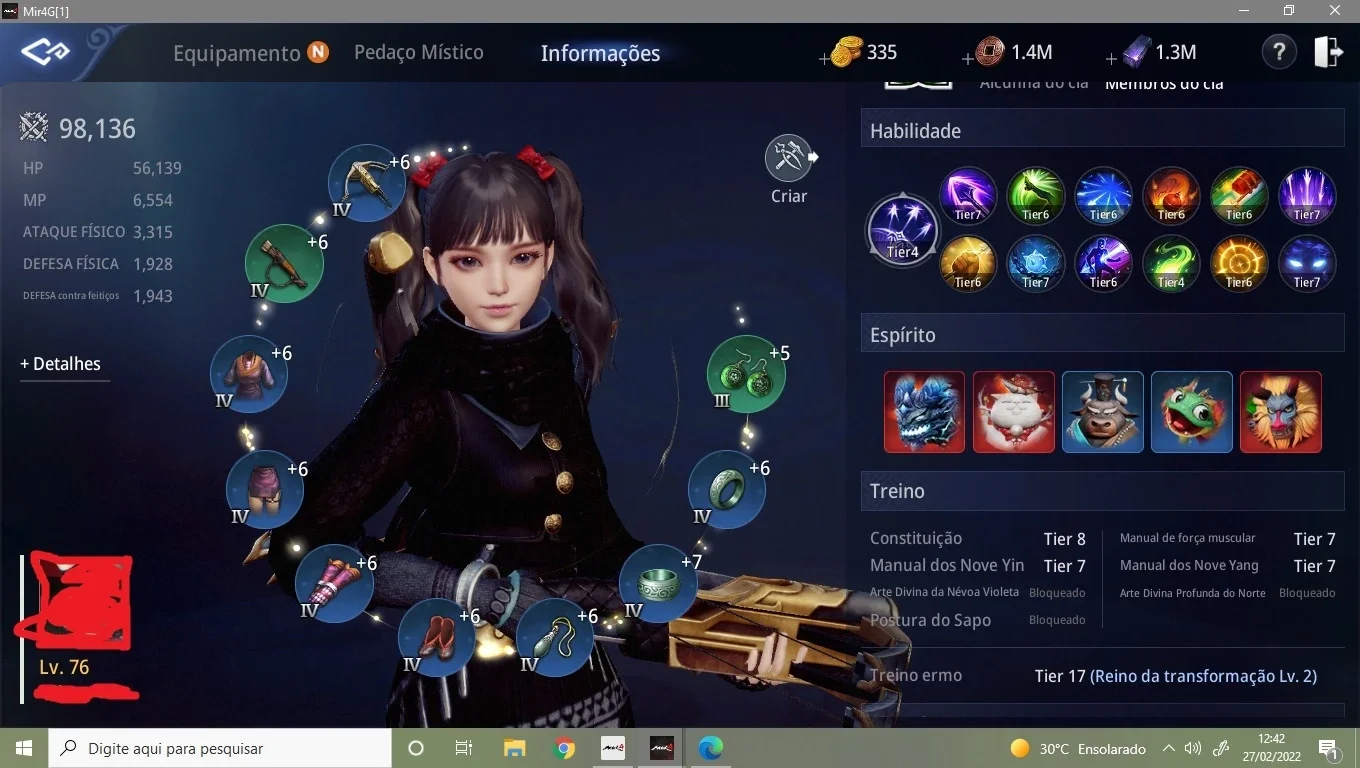Open the large Tier4 main skill icon
1360x768 pixels.
click(x=902, y=230)
